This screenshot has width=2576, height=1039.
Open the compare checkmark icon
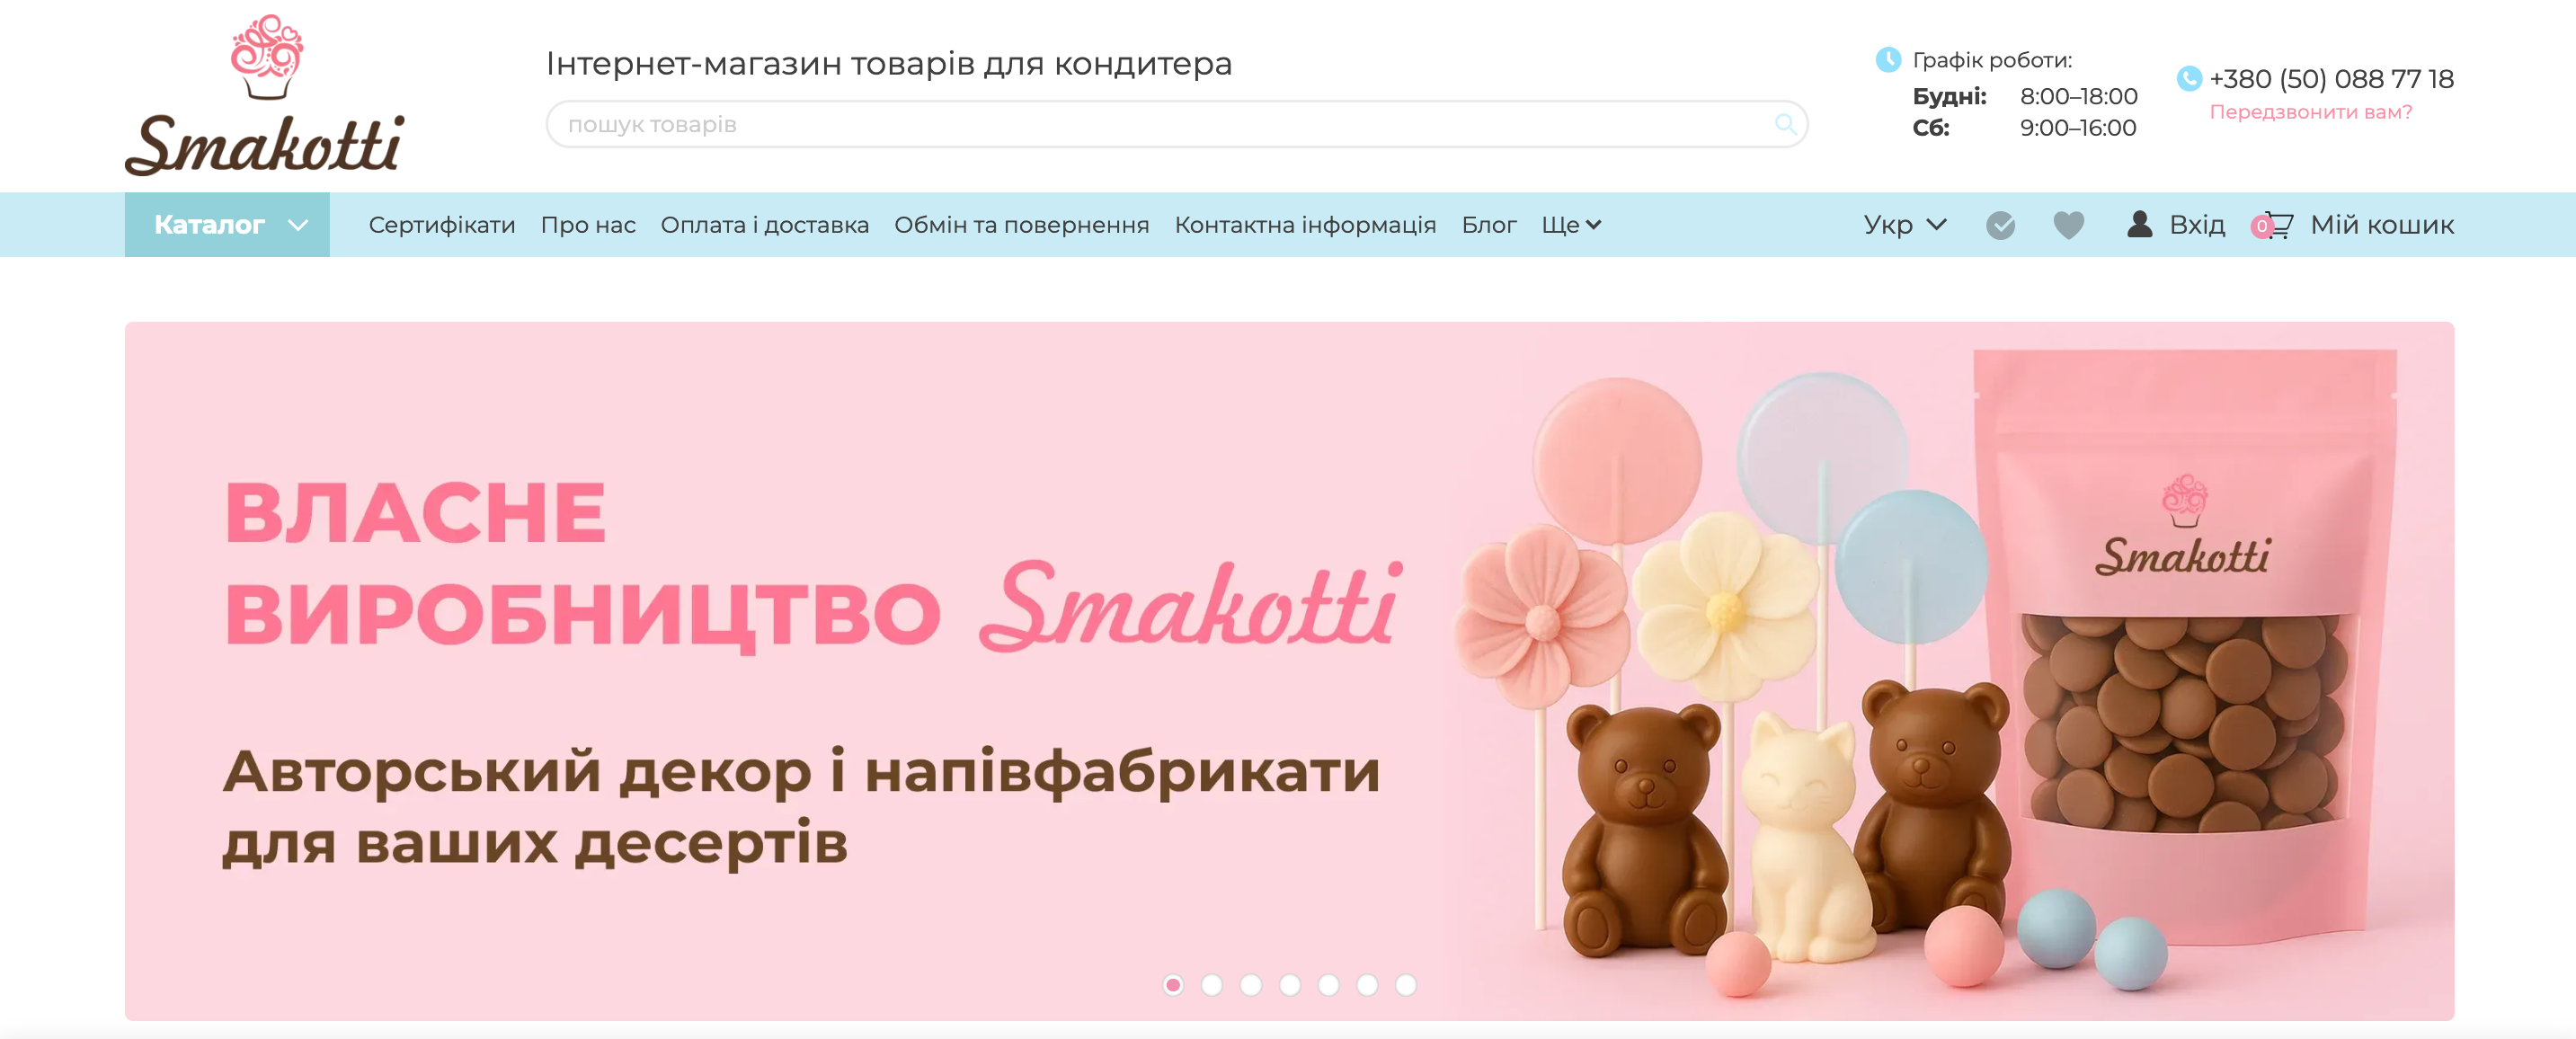[x=2000, y=225]
